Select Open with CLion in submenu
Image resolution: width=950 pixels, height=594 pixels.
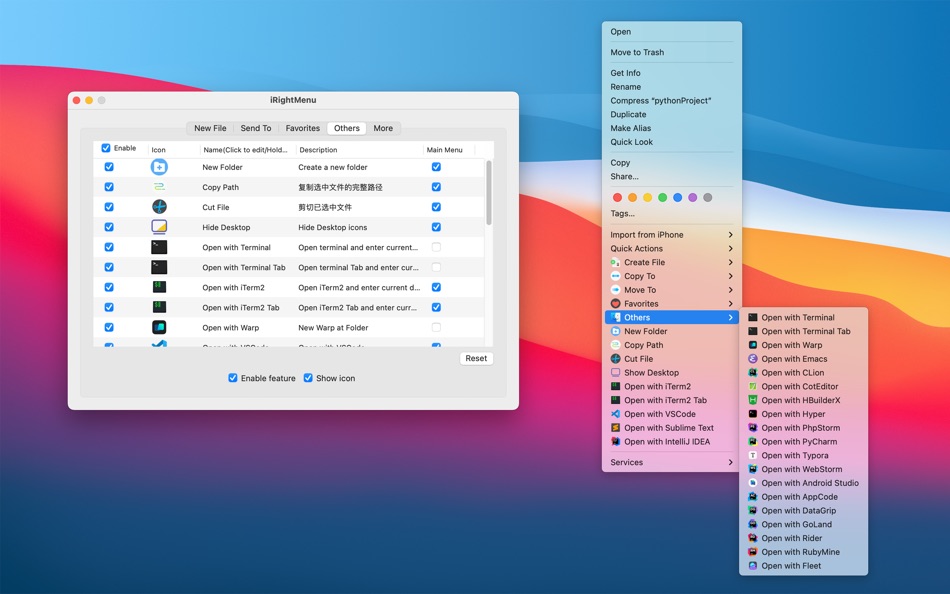(x=803, y=373)
